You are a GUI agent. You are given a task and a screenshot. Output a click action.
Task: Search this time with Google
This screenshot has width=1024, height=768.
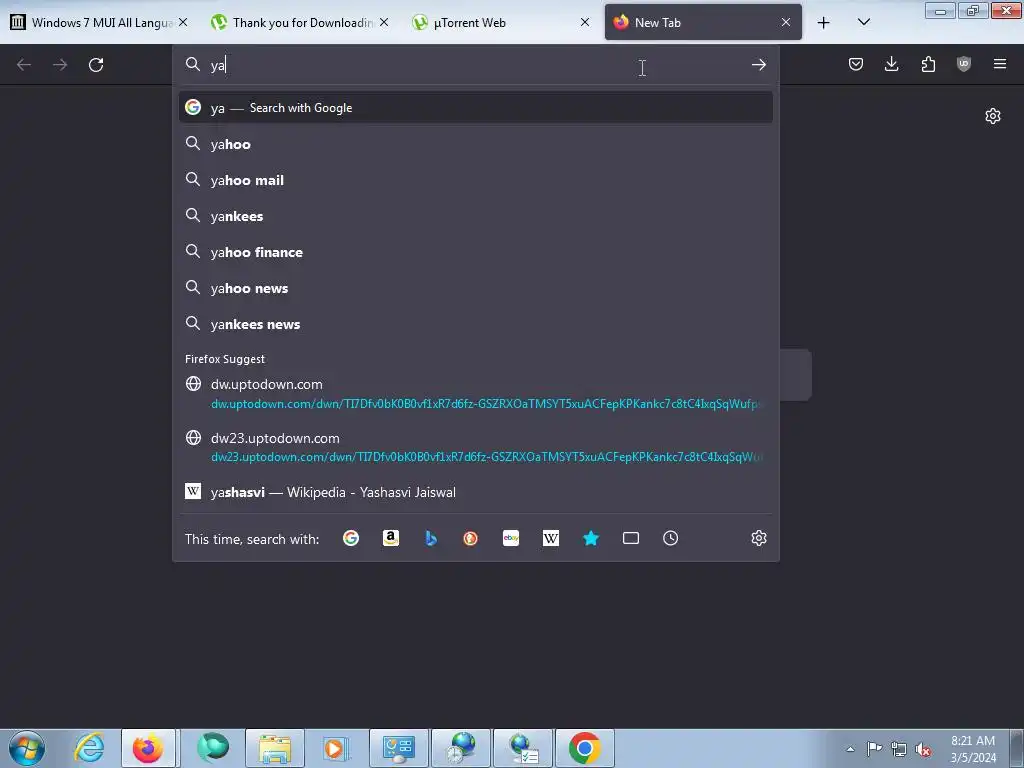click(x=351, y=538)
